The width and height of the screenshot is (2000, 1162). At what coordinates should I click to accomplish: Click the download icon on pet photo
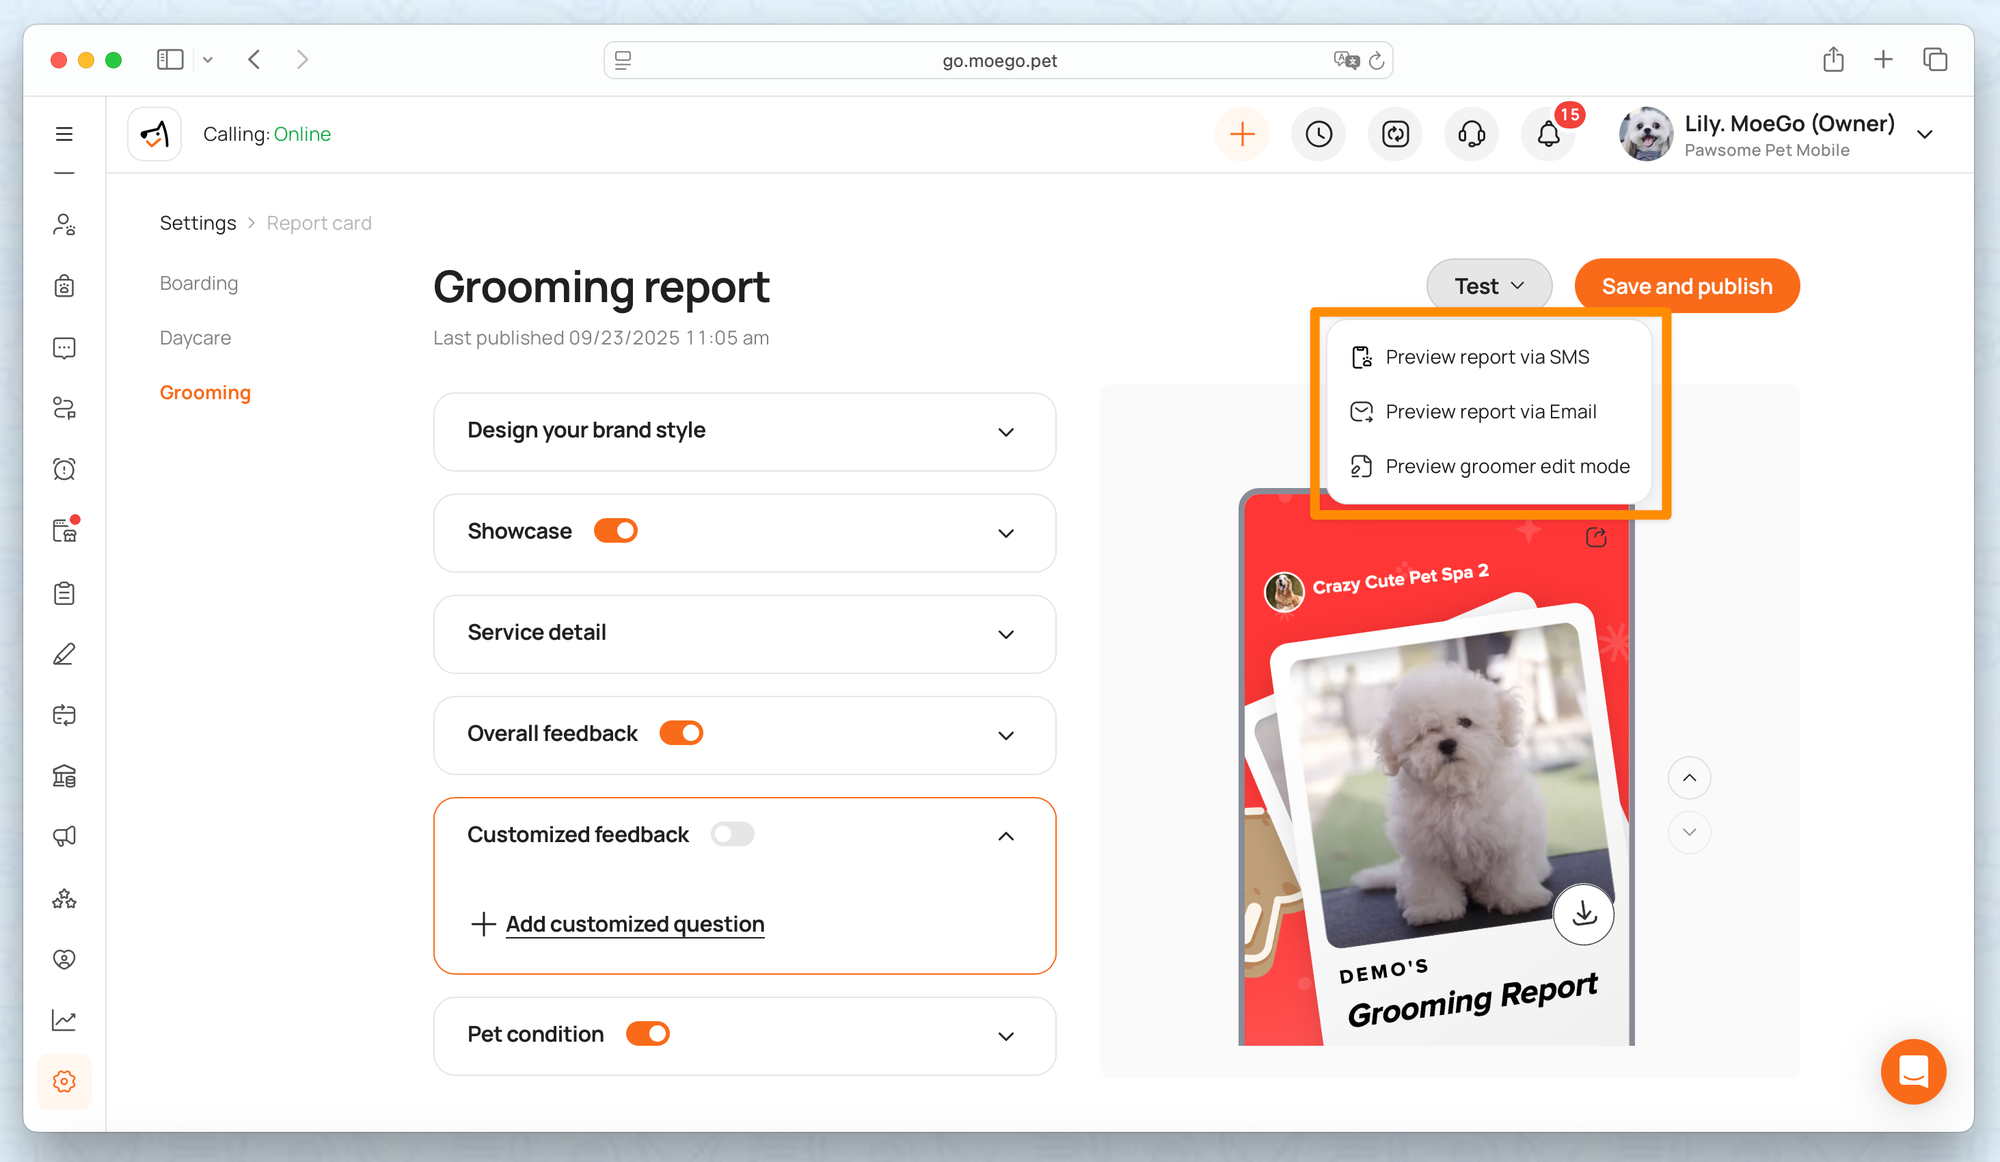(x=1583, y=914)
